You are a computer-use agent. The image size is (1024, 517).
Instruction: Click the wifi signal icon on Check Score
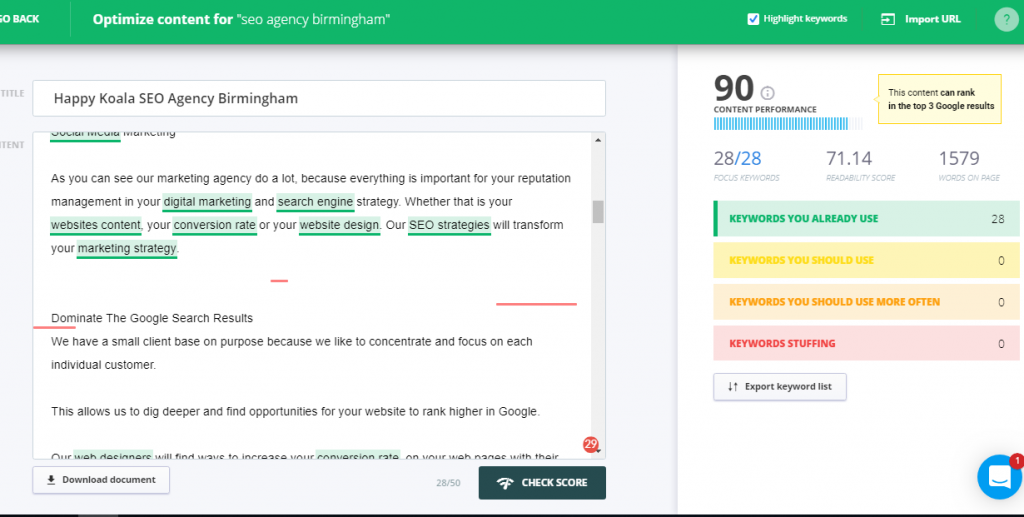(505, 483)
